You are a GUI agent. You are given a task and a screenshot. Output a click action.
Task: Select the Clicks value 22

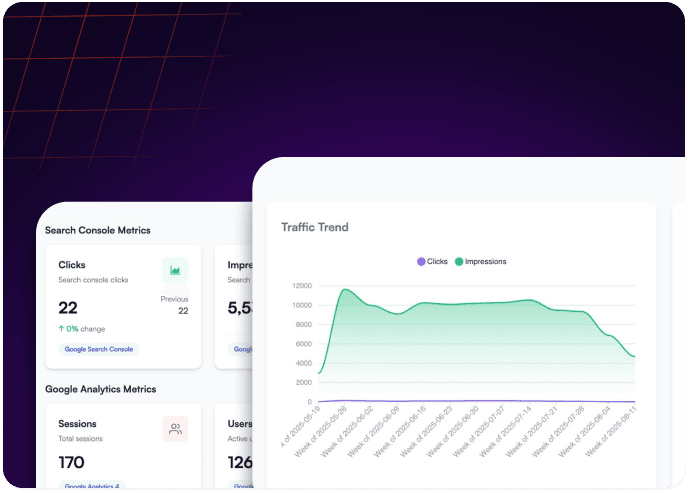pos(68,308)
